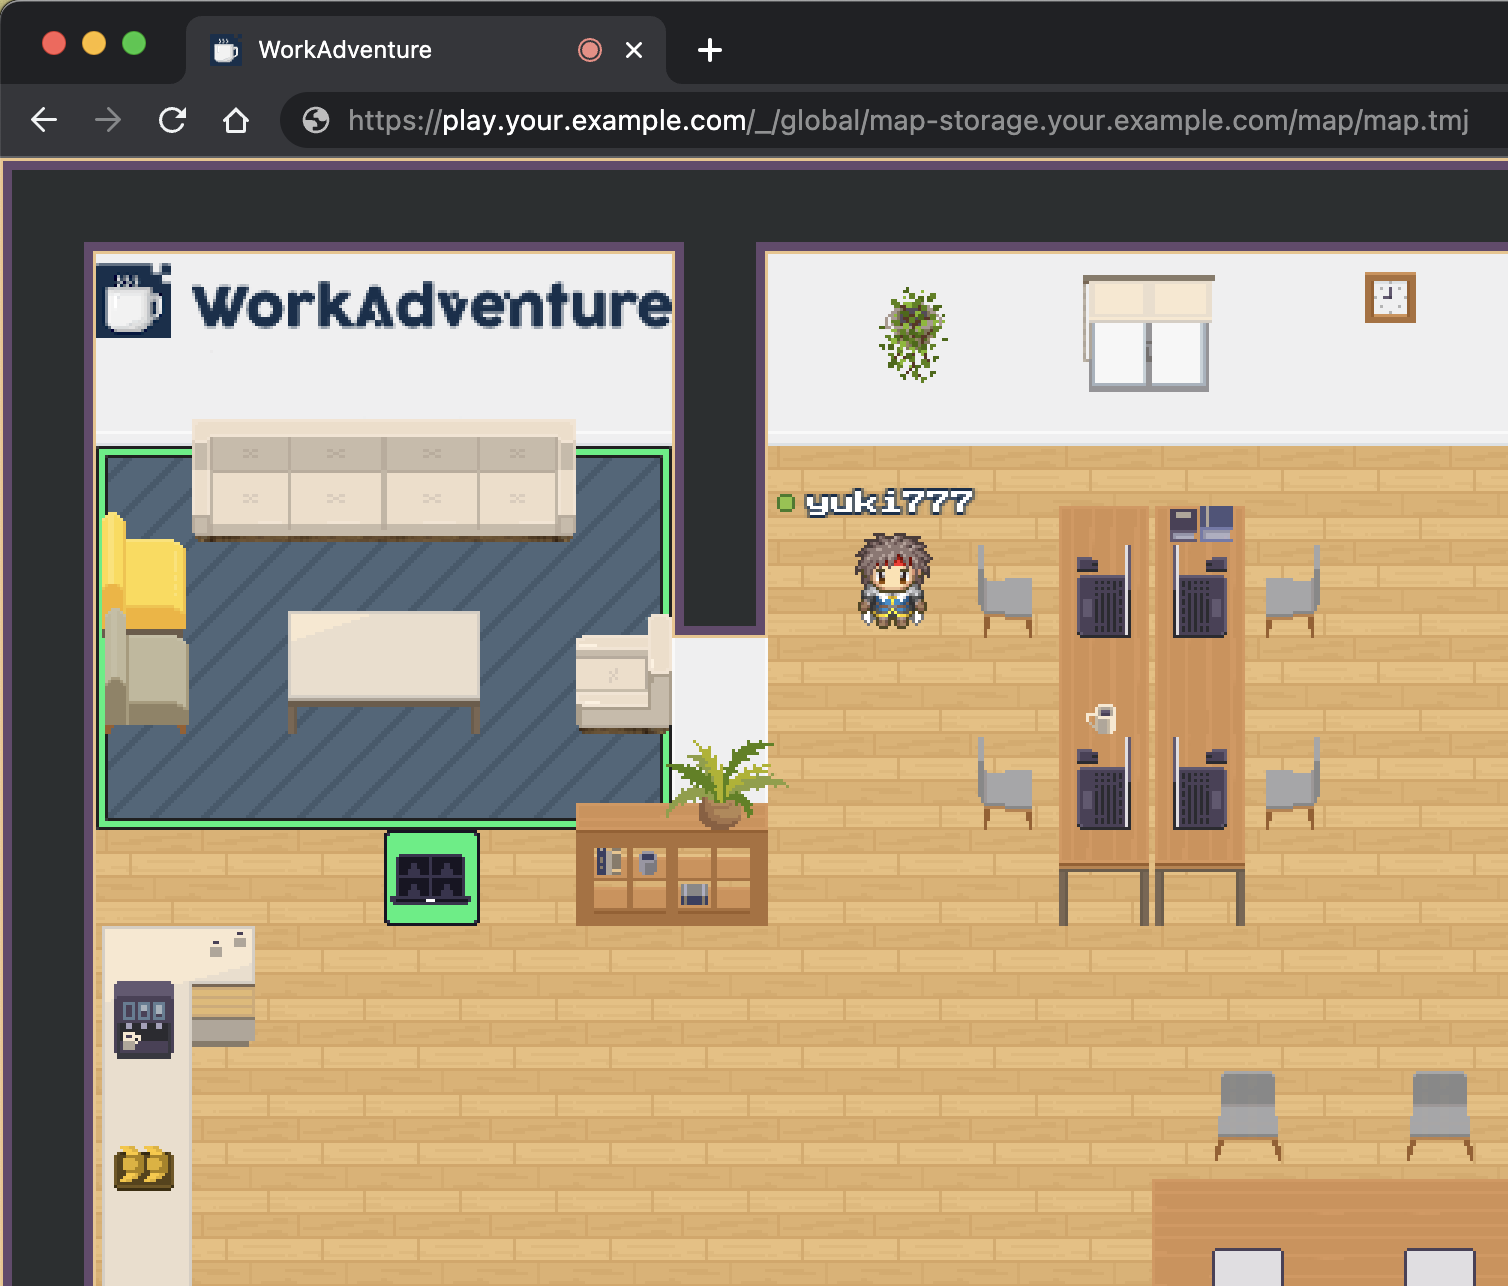The image size is (1508, 1286).
Task: Reload the page with the refresh button
Action: pos(172,120)
